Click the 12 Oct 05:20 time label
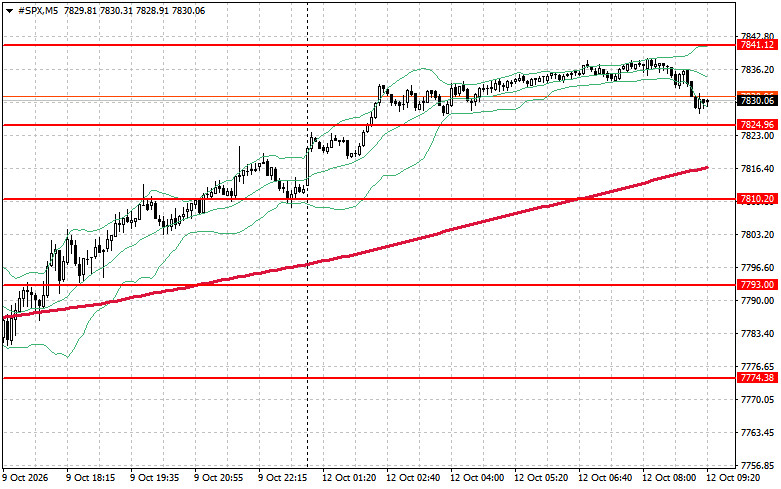The image size is (781, 489). [x=541, y=478]
